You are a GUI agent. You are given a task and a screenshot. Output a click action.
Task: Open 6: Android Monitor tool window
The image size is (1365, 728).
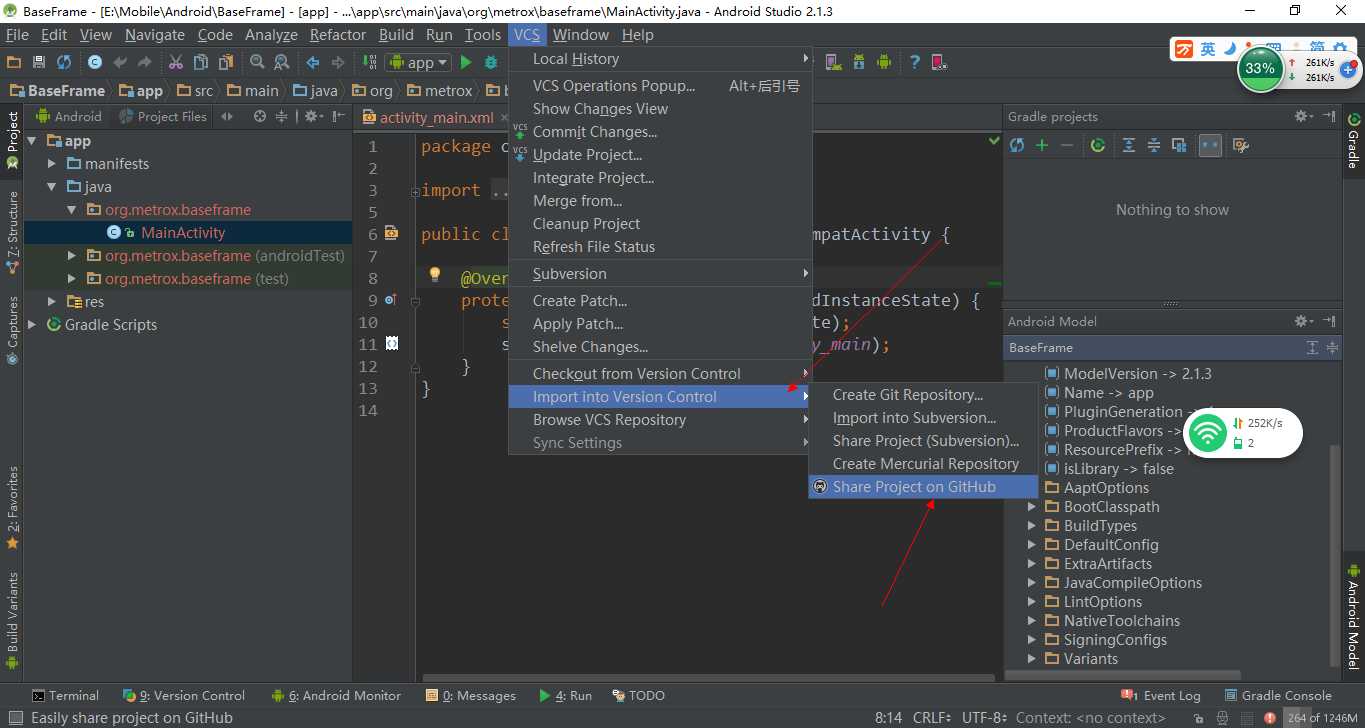tap(336, 696)
